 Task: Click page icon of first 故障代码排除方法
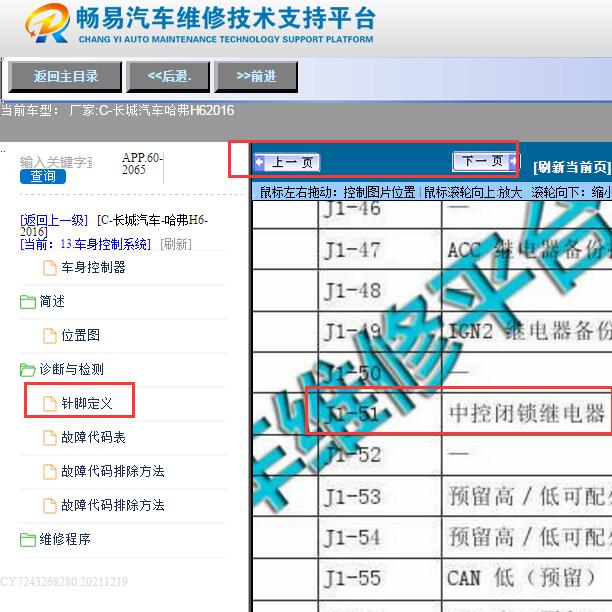pyautogui.click(x=50, y=471)
